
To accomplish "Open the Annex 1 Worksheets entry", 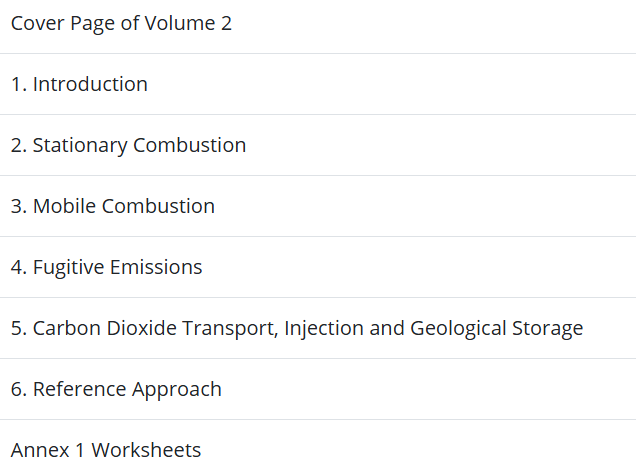I will (106, 450).
